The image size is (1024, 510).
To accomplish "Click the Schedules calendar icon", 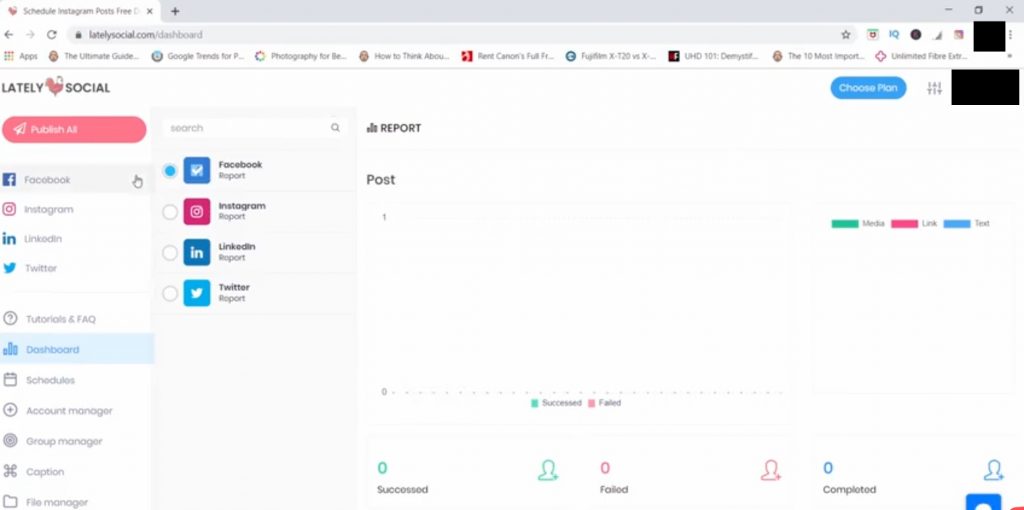I will pyautogui.click(x=10, y=379).
